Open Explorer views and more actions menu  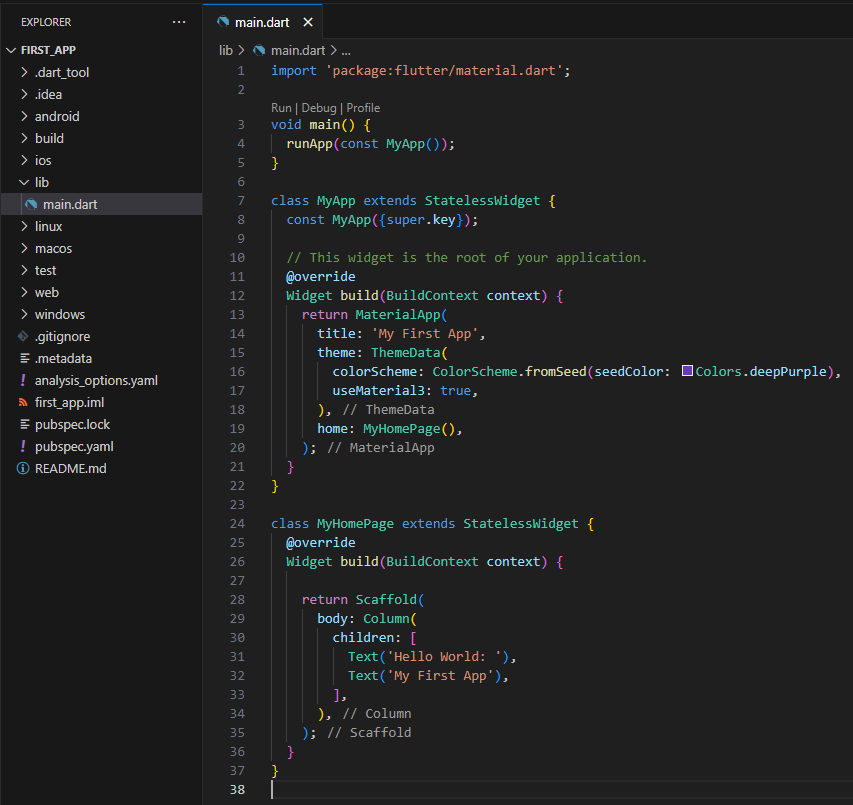(x=179, y=22)
